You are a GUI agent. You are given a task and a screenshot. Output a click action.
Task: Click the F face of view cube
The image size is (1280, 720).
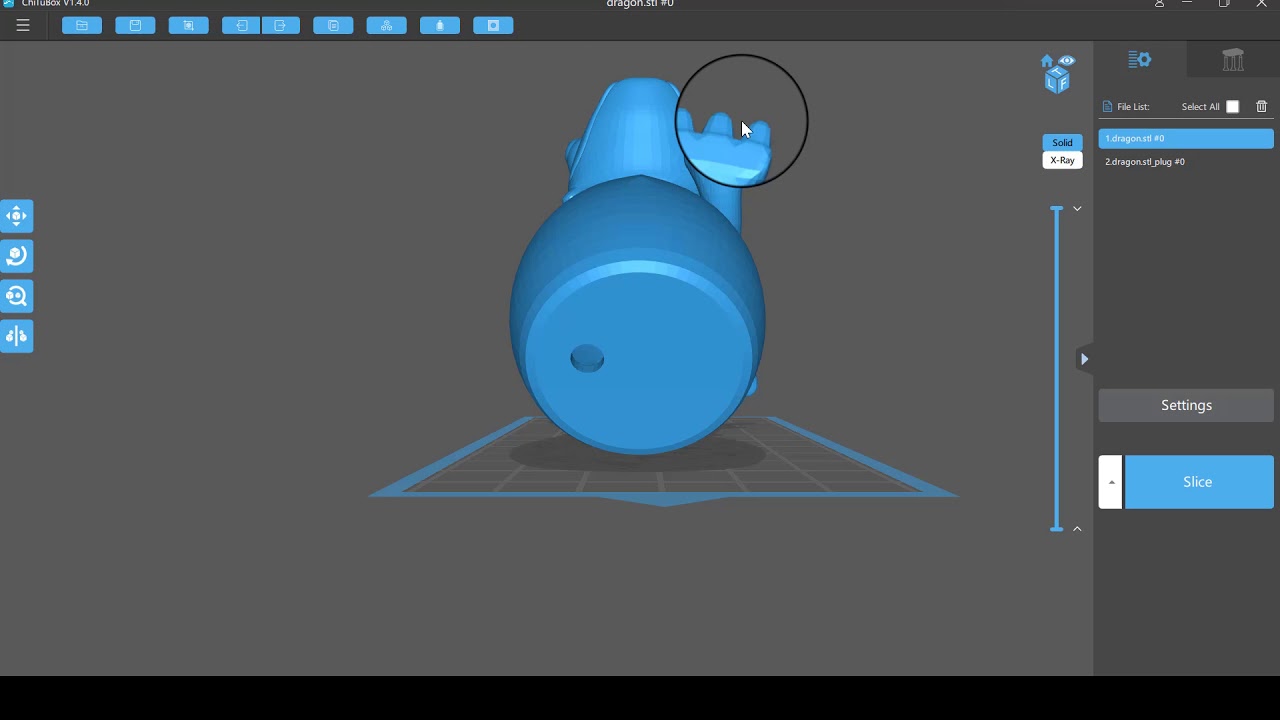1063,83
